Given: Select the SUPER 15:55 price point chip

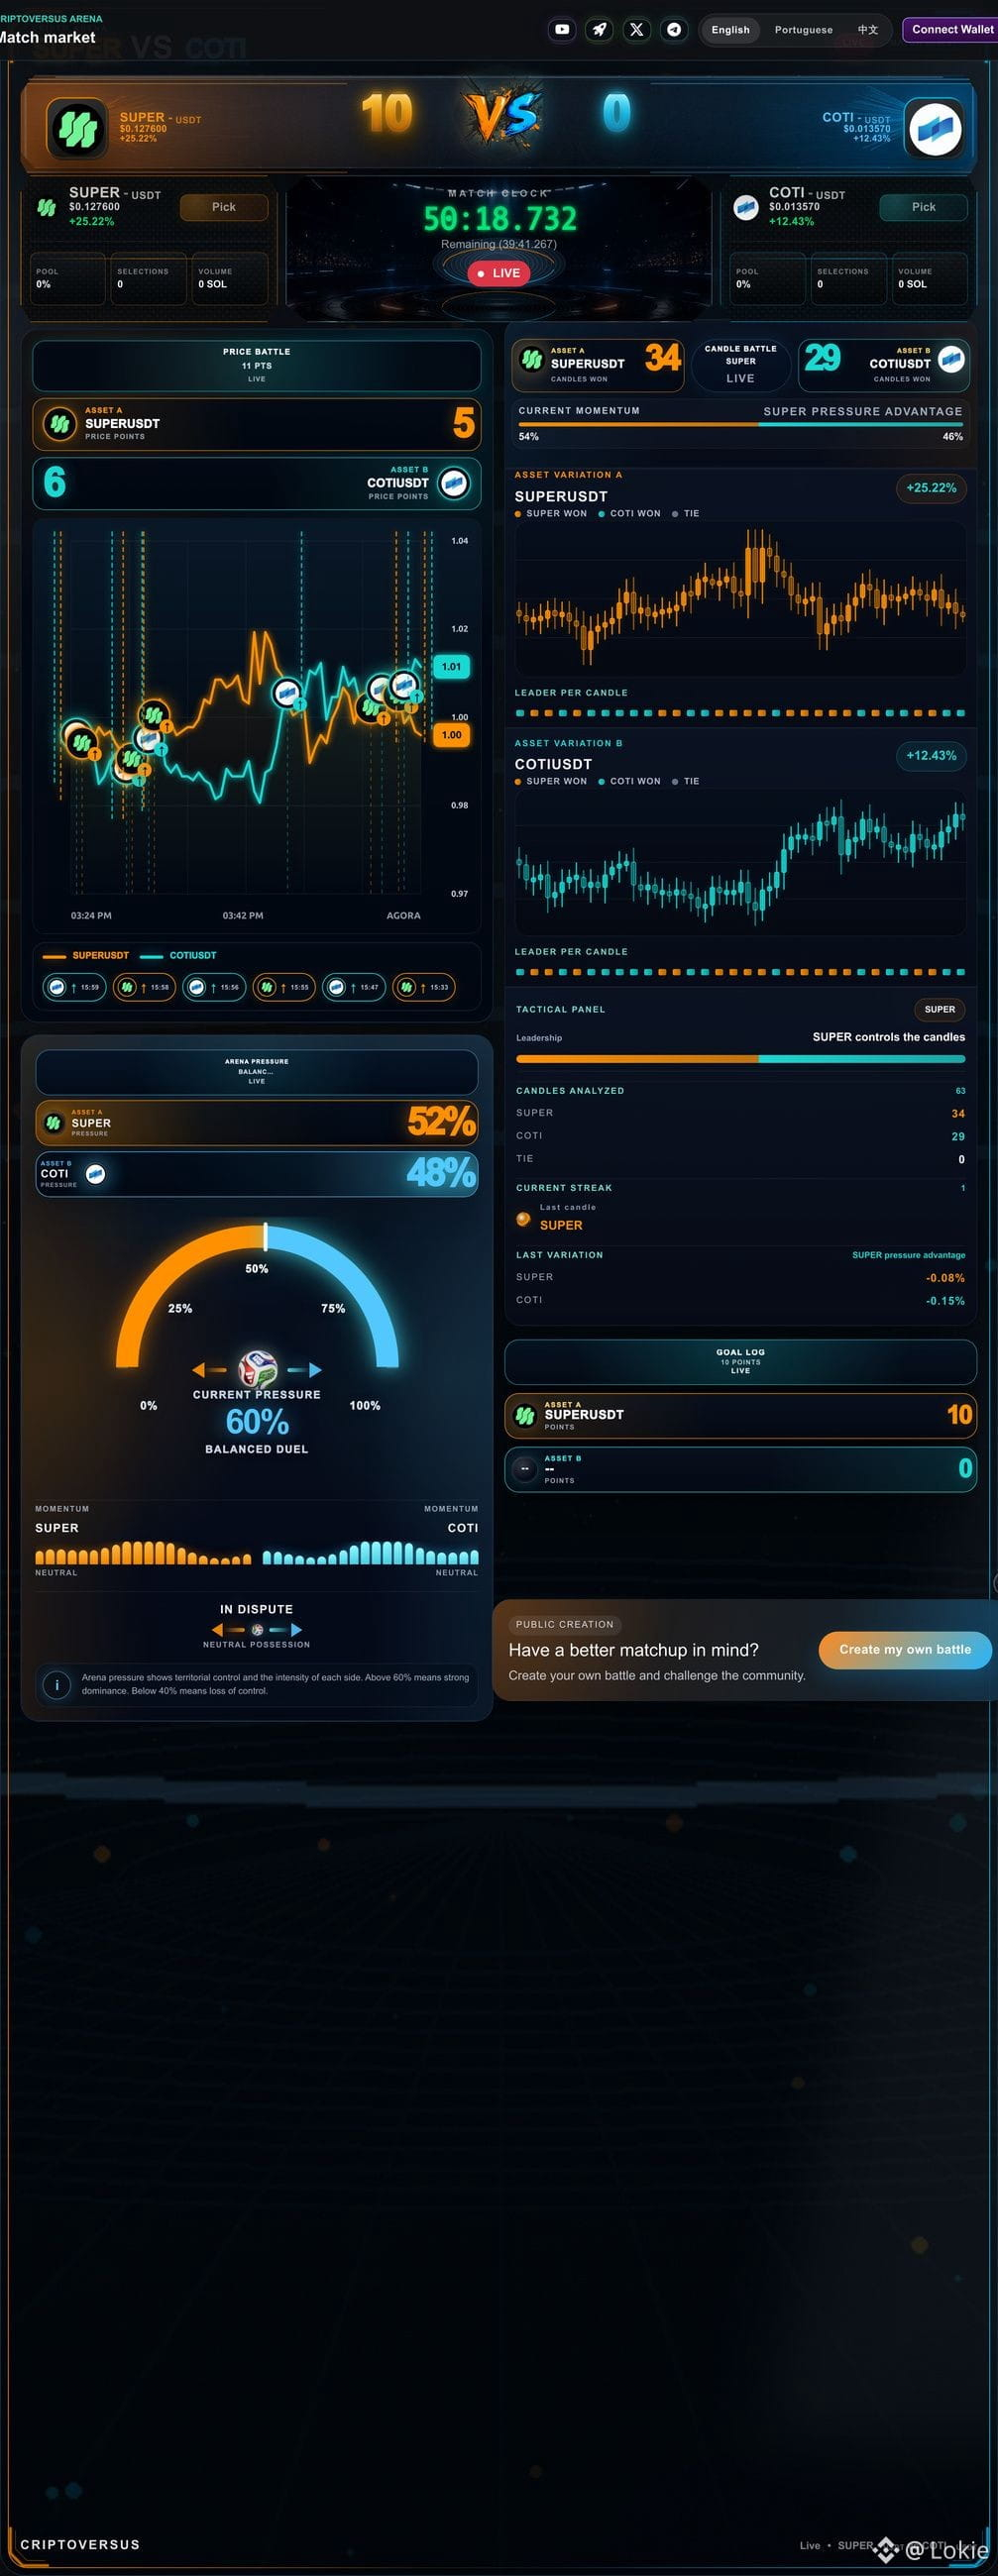Looking at the screenshot, I should pyautogui.click(x=284, y=987).
